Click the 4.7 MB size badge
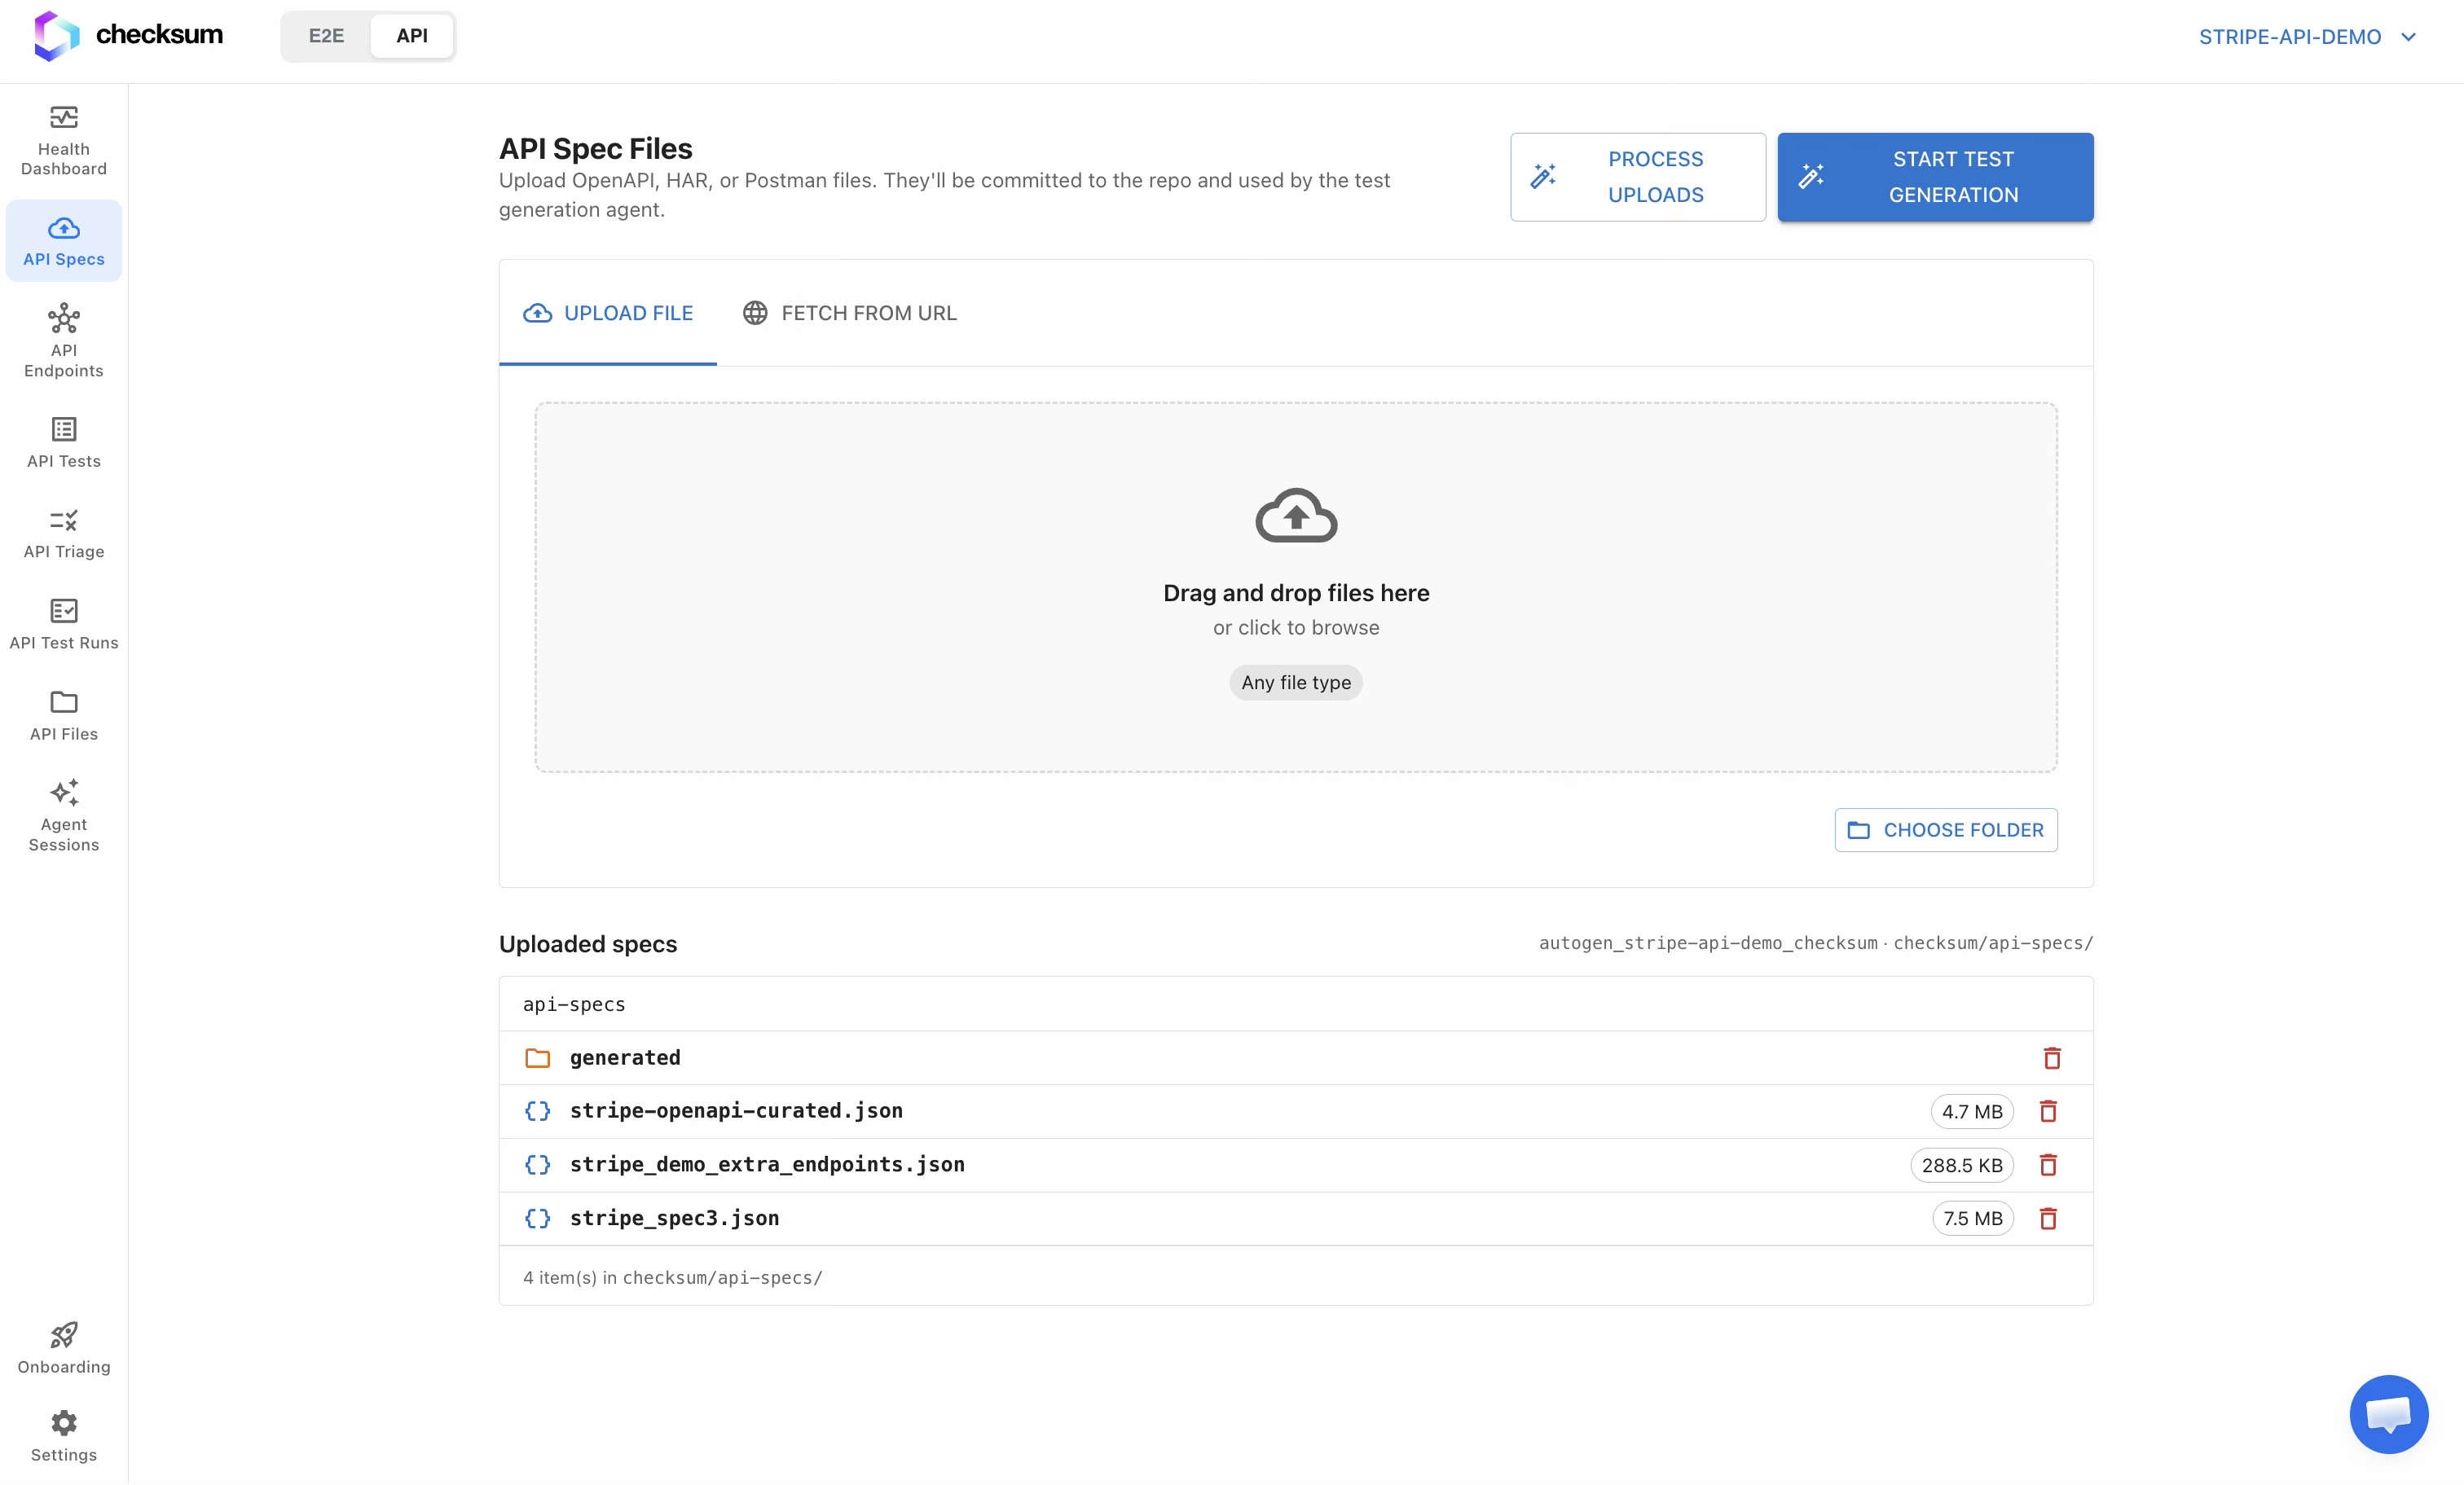Viewport: 2464px width, 1485px height. pyautogui.click(x=1972, y=1112)
